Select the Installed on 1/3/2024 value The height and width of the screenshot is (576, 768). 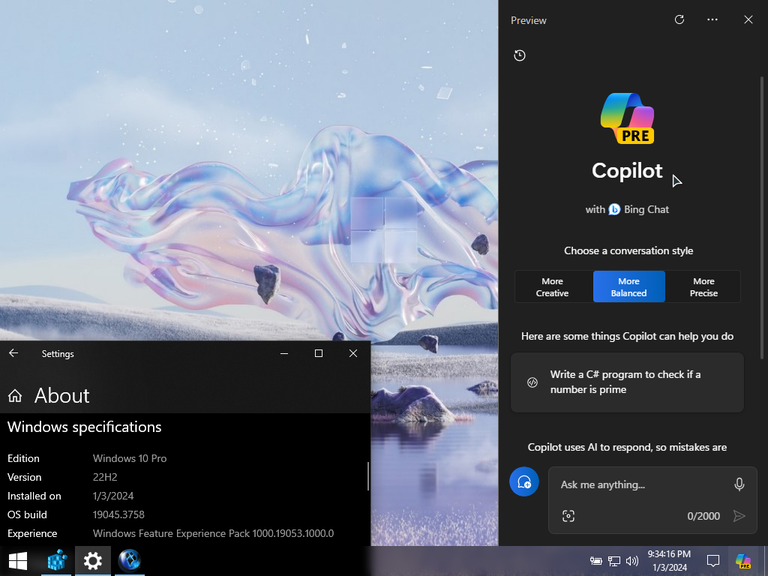pyautogui.click(x=113, y=496)
